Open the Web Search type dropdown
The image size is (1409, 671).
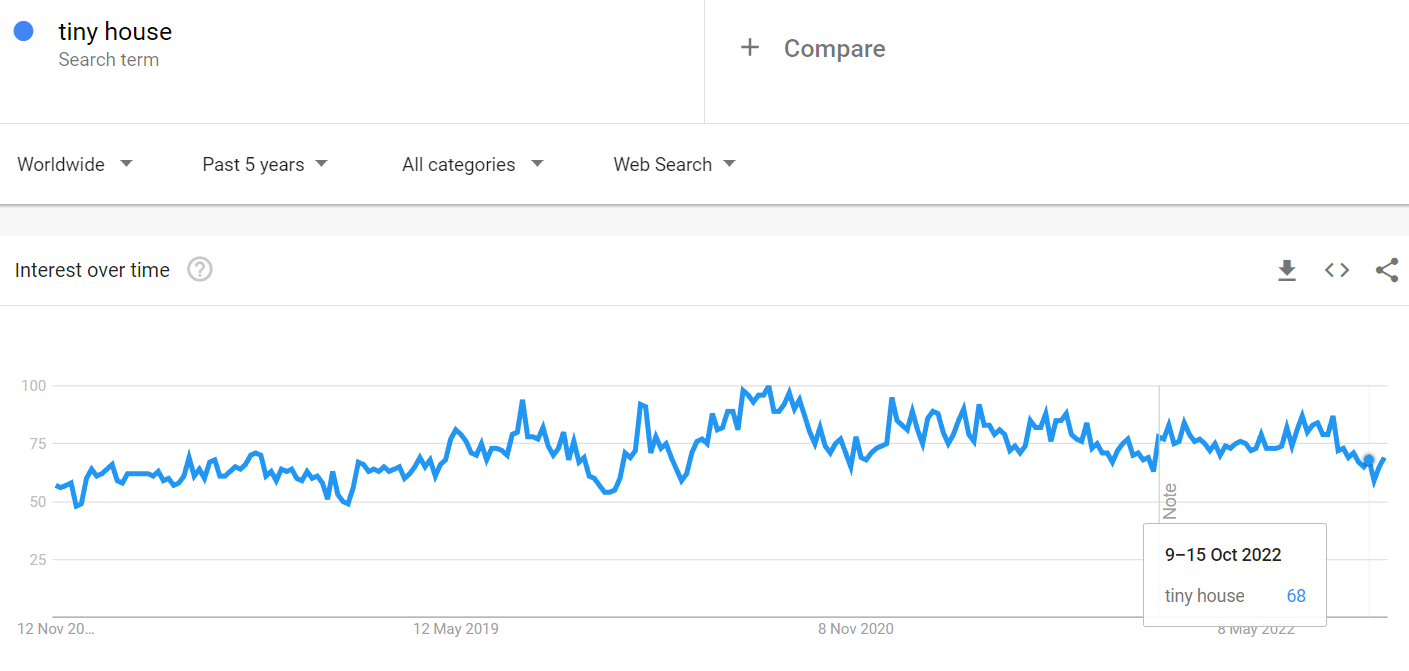pos(674,164)
